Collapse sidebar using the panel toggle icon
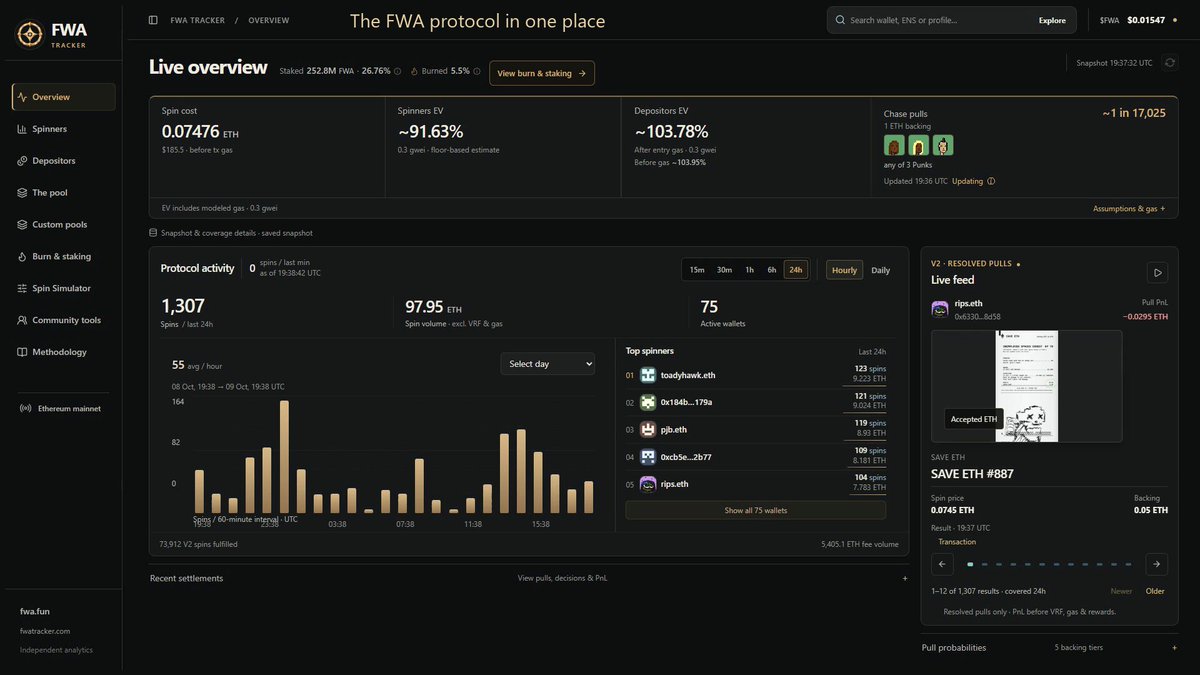The image size is (1200, 675). (153, 20)
